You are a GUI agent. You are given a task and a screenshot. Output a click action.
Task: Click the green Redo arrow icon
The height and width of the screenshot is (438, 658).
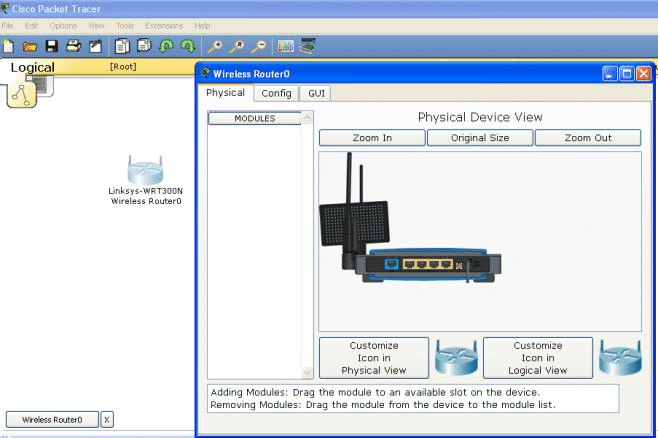point(188,46)
